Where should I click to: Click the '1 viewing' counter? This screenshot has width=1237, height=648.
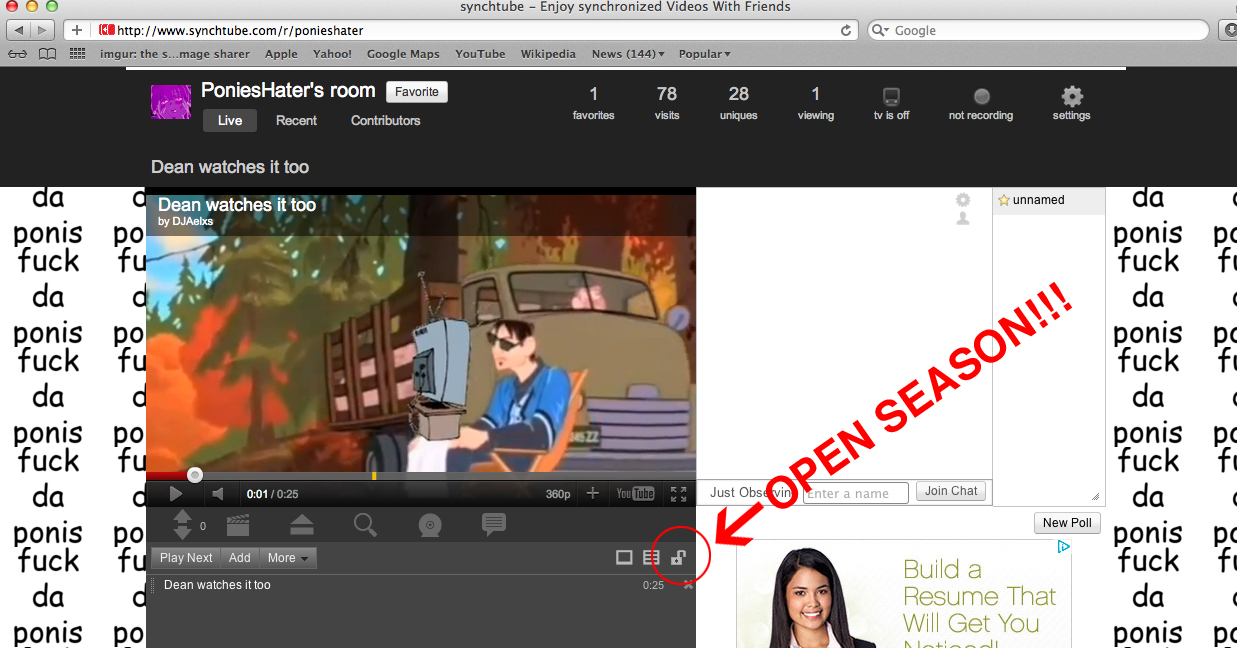coord(815,103)
